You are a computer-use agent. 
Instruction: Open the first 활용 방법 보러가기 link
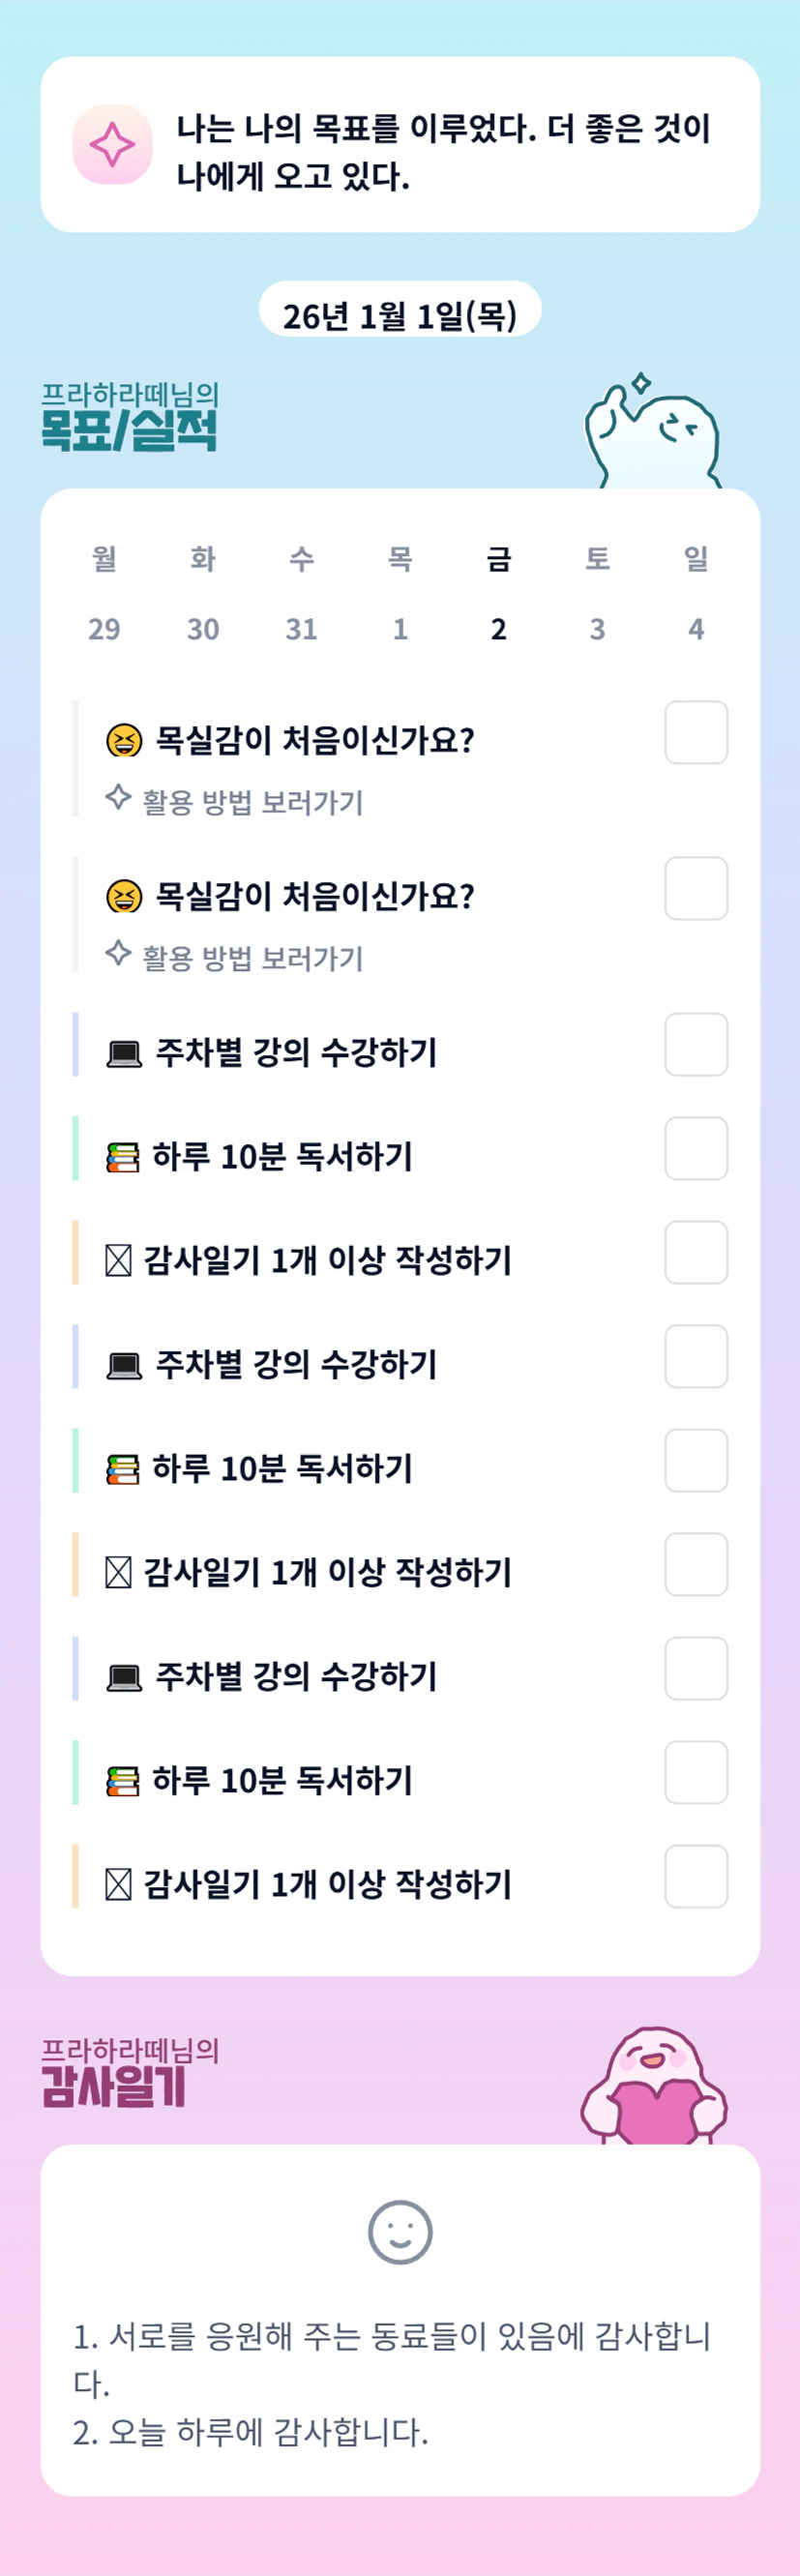tap(252, 803)
